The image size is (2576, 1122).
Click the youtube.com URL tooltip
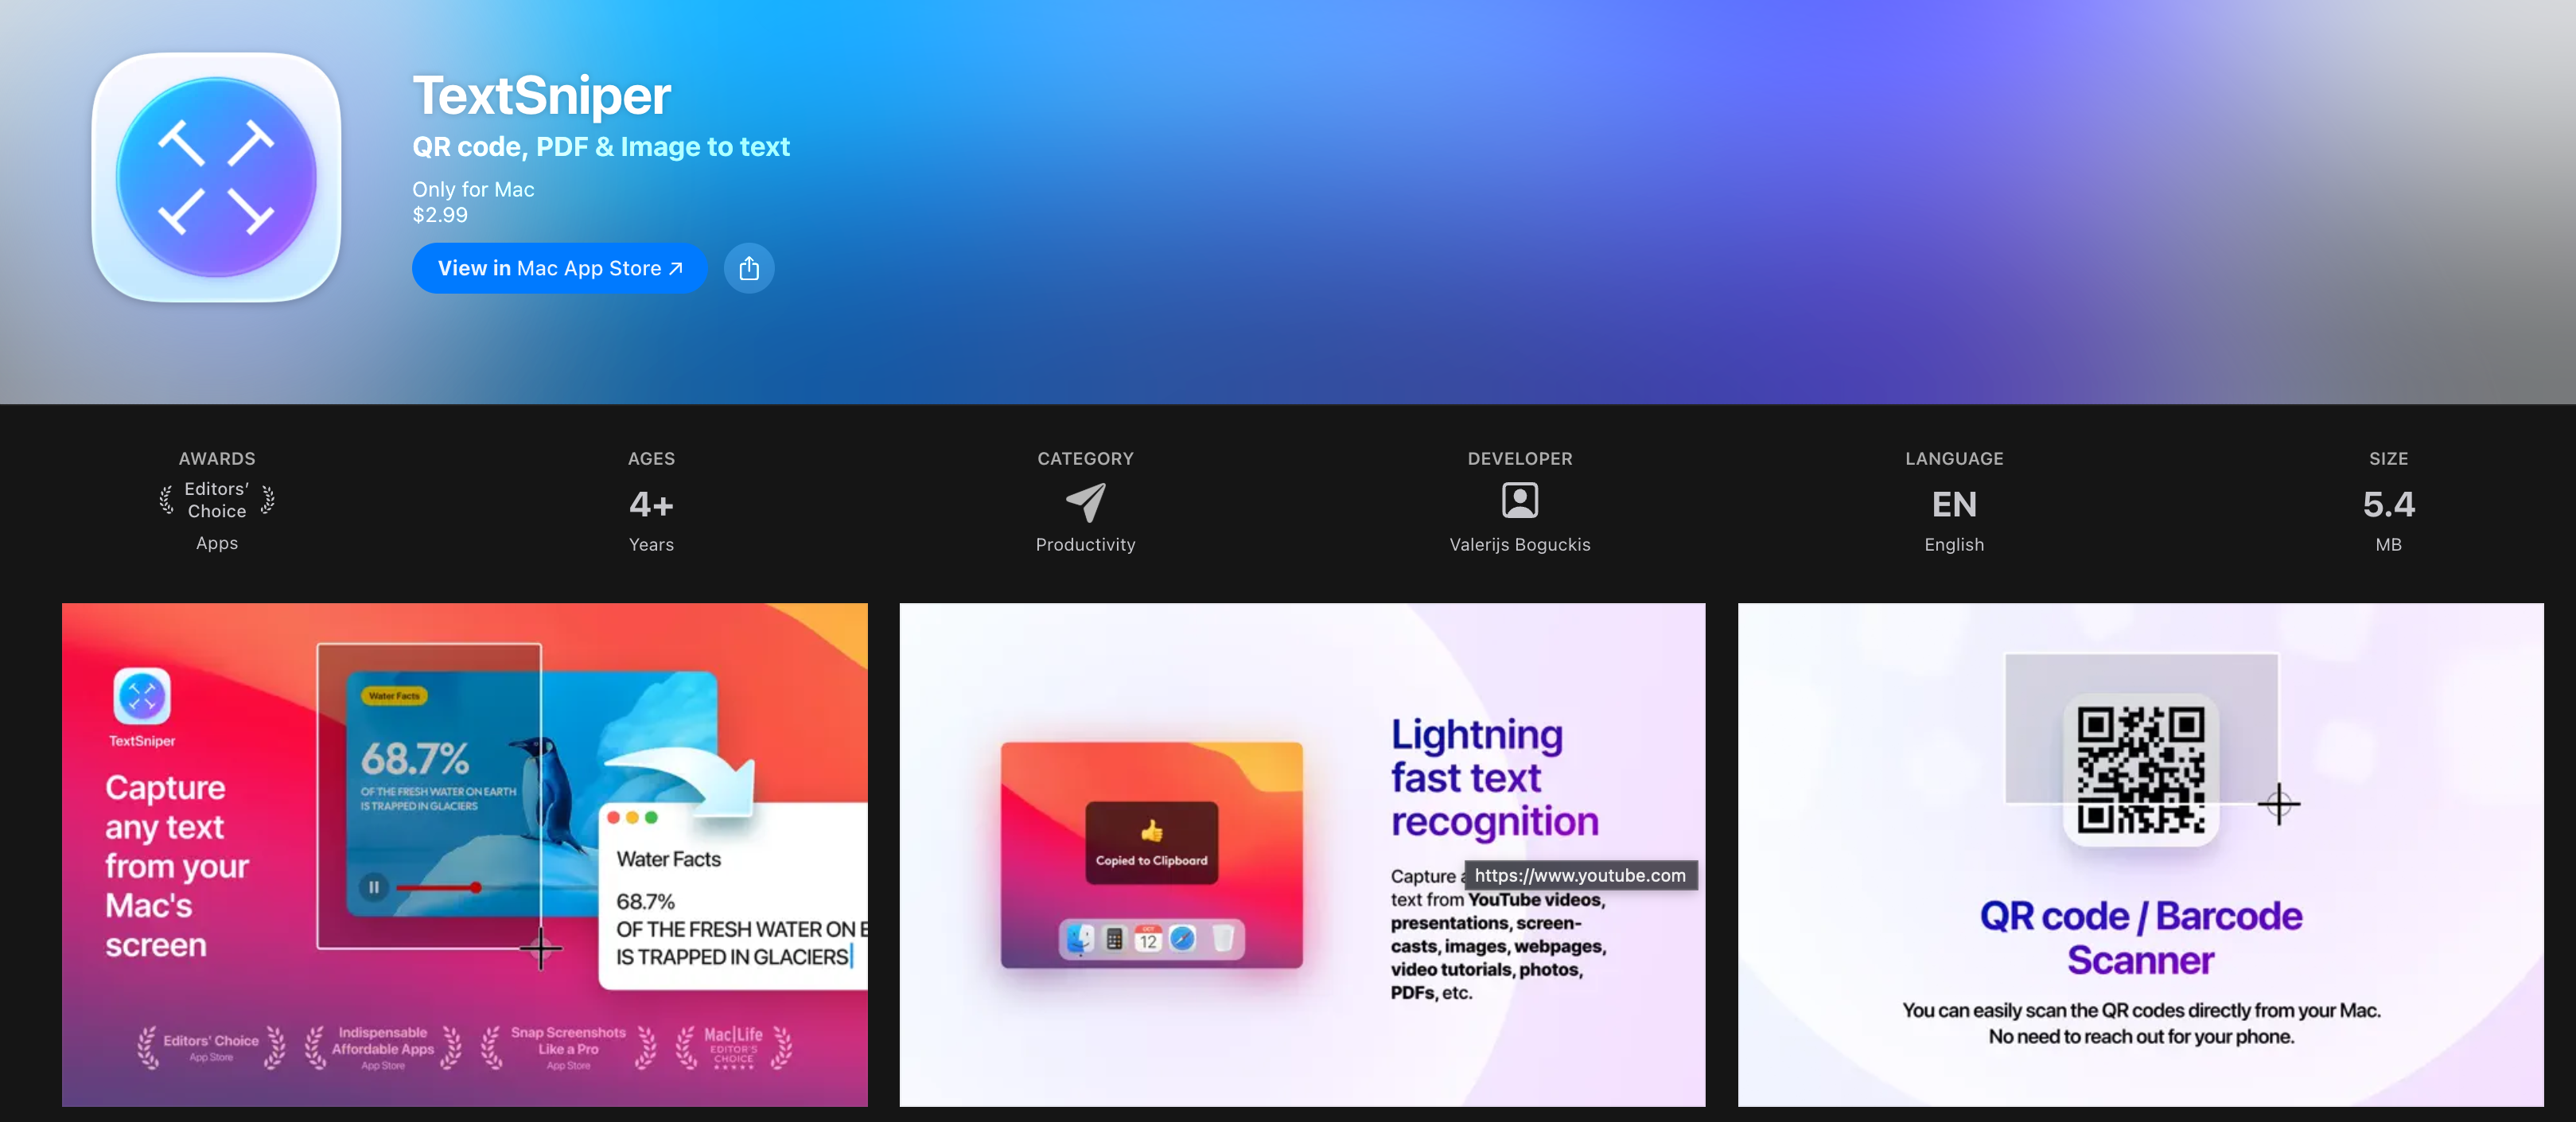pos(1579,875)
